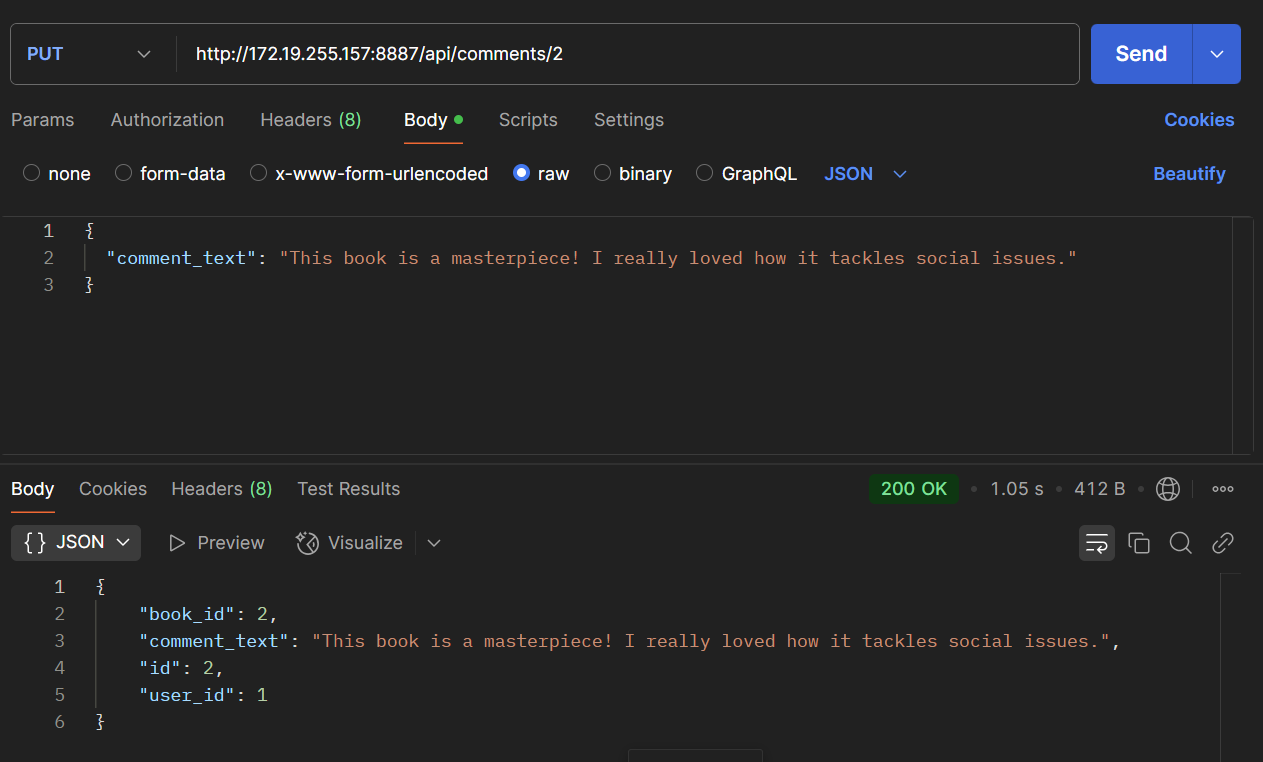Open the response Headers (8) tab
Screen dimensions: 1263x762
[222, 489]
